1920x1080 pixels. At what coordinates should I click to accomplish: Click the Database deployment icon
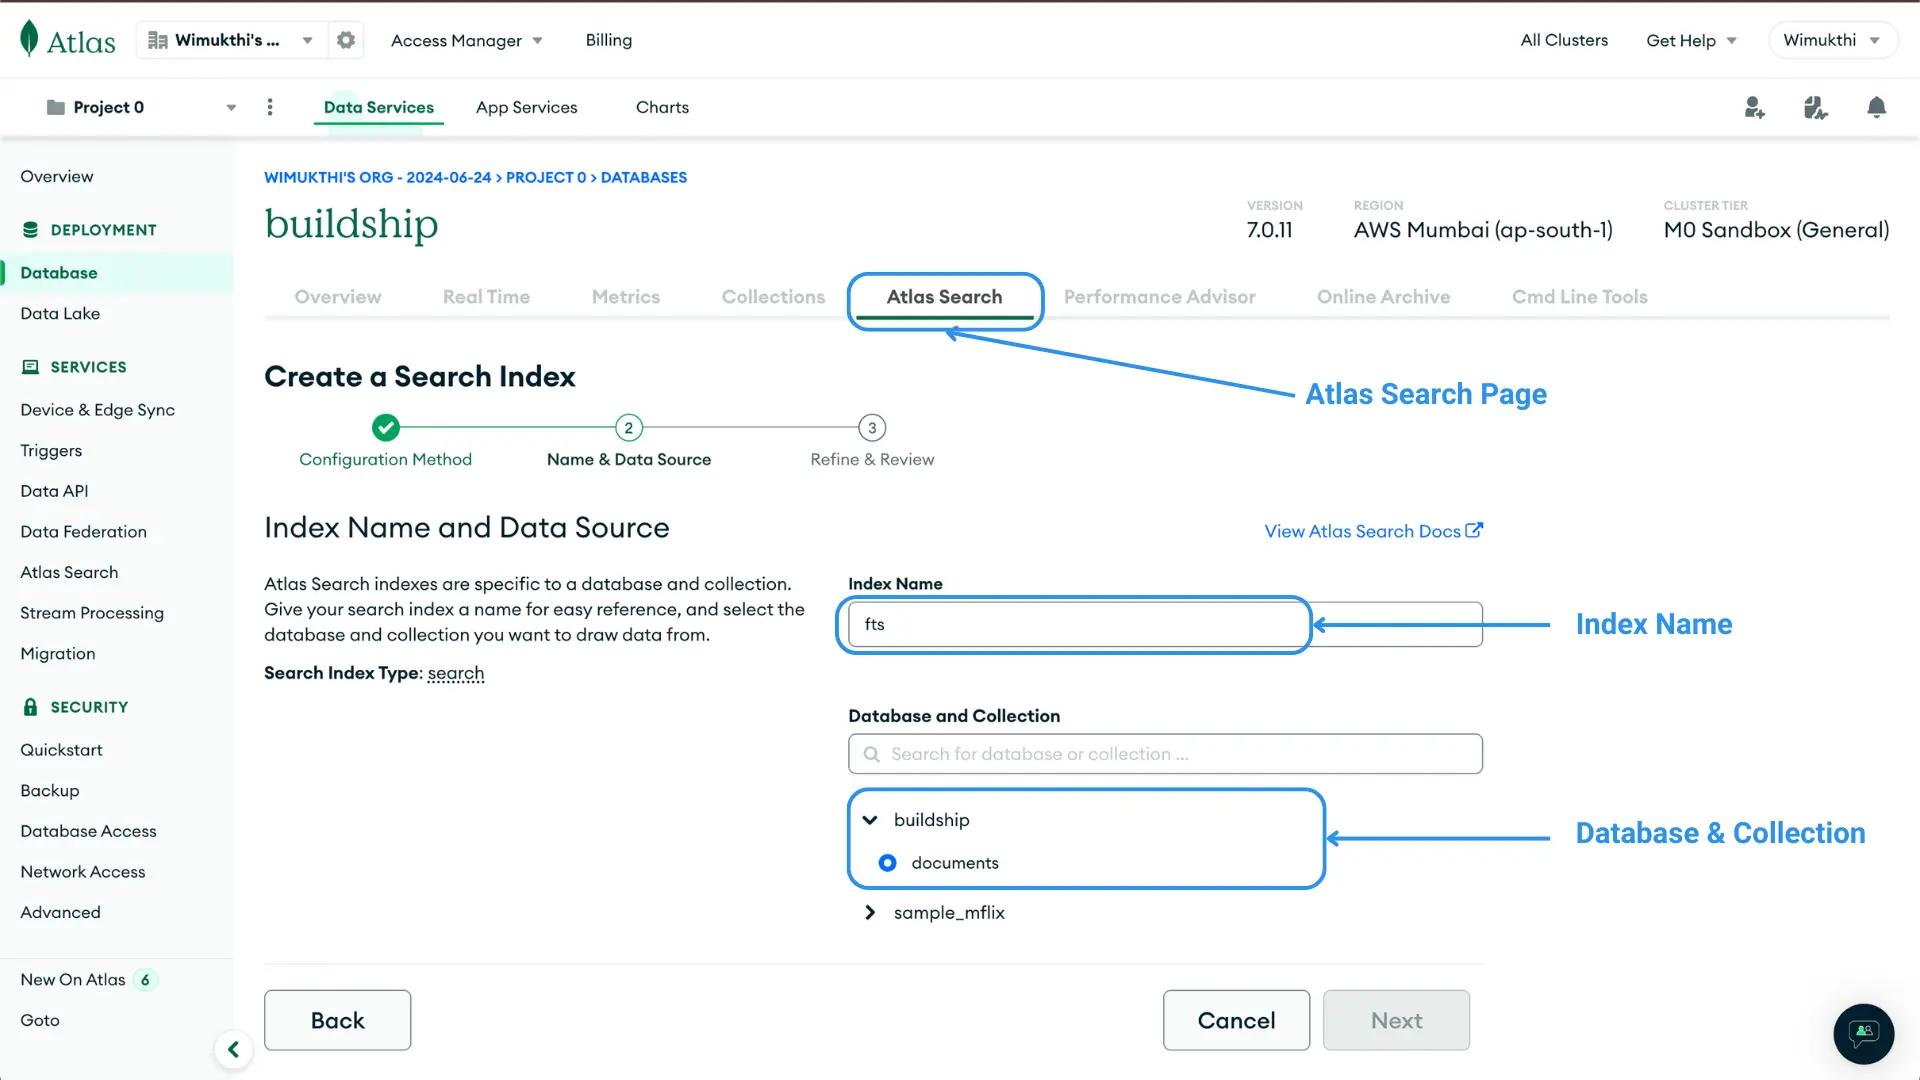click(29, 229)
